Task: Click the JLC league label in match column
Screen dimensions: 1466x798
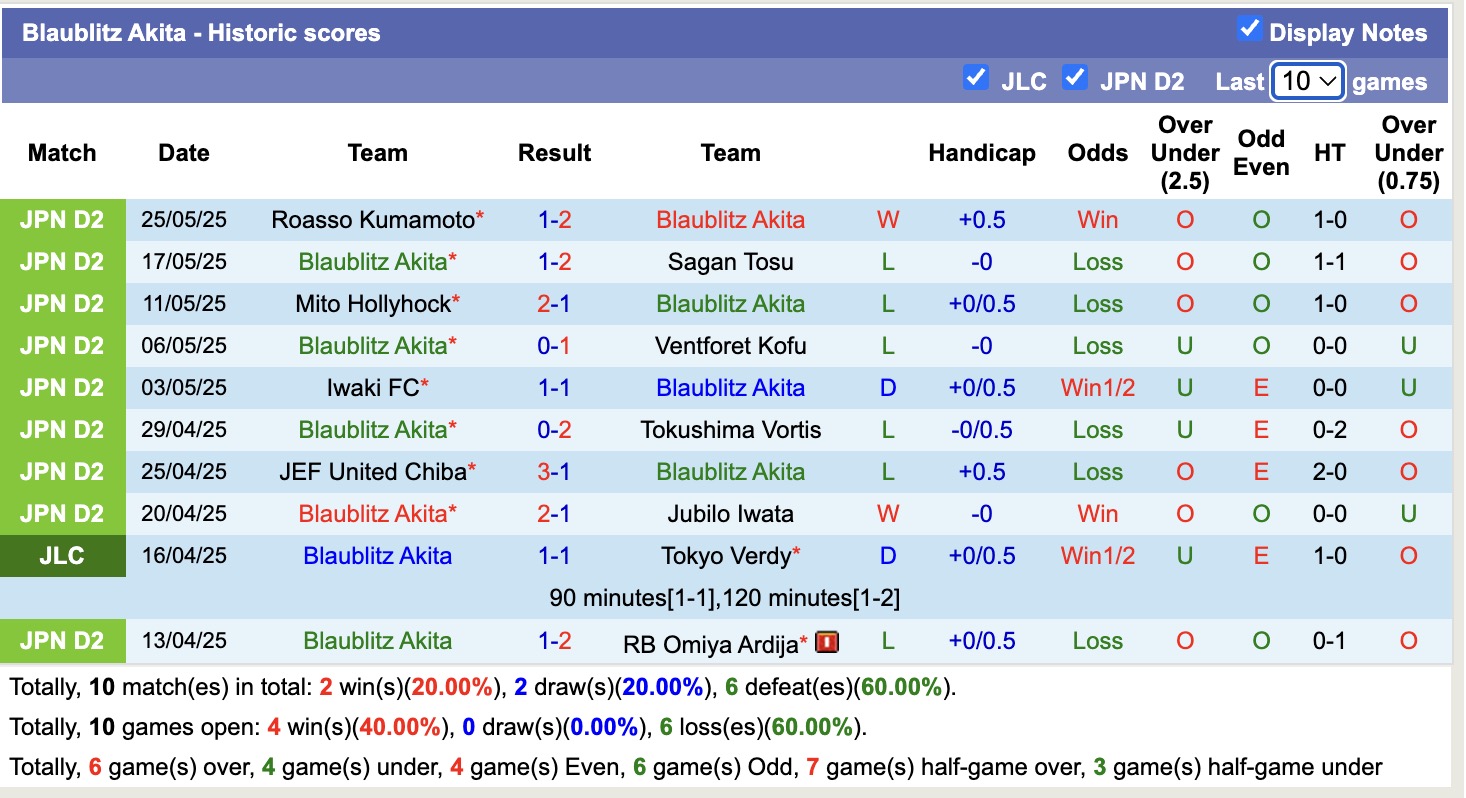Action: click(x=62, y=556)
